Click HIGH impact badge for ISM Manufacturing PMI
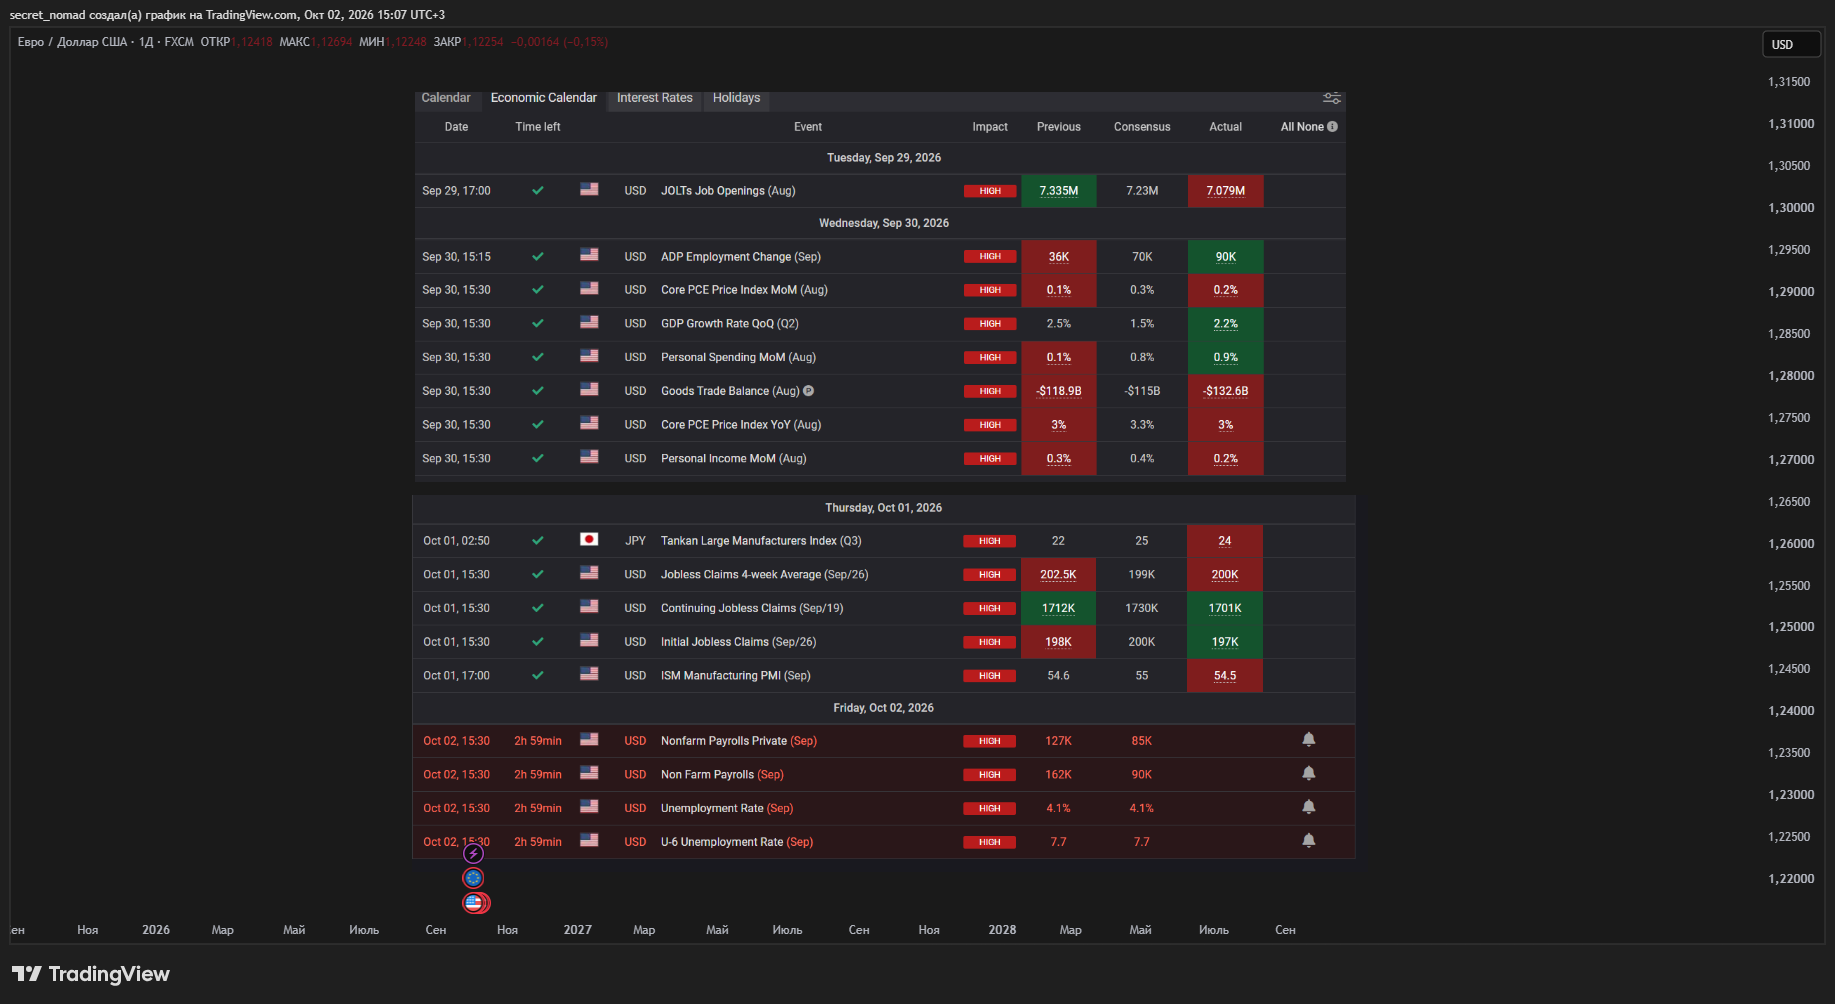The width and height of the screenshot is (1835, 1004). click(990, 676)
